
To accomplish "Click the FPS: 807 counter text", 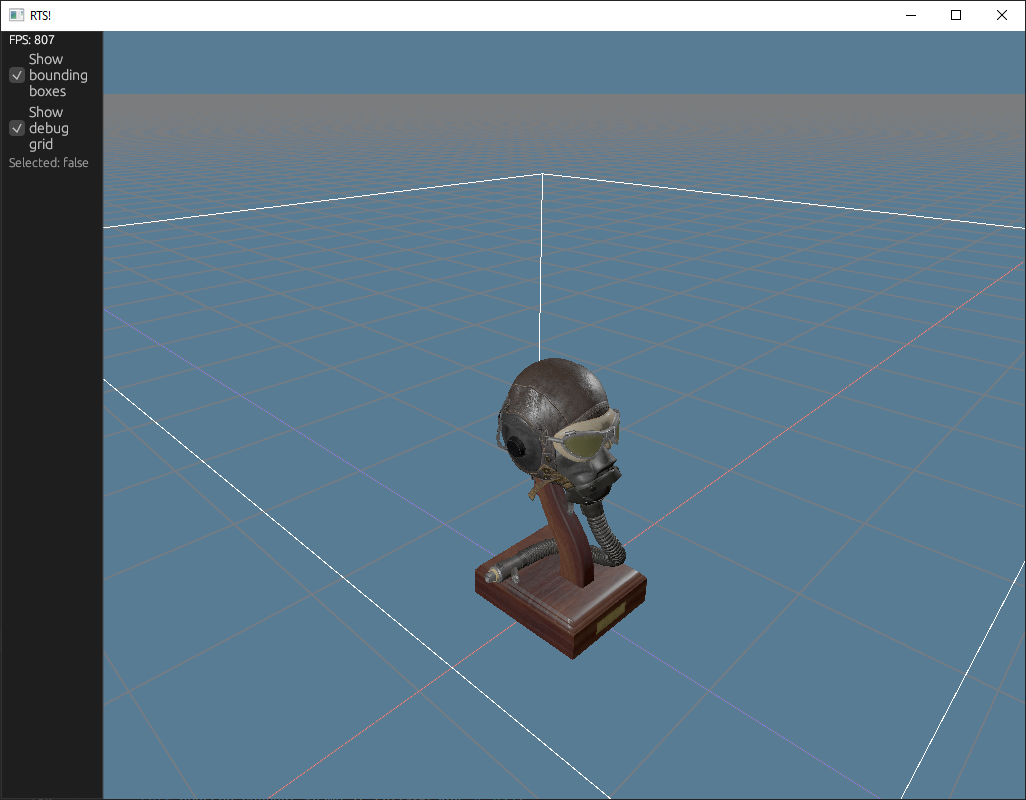I will pyautogui.click(x=31, y=40).
